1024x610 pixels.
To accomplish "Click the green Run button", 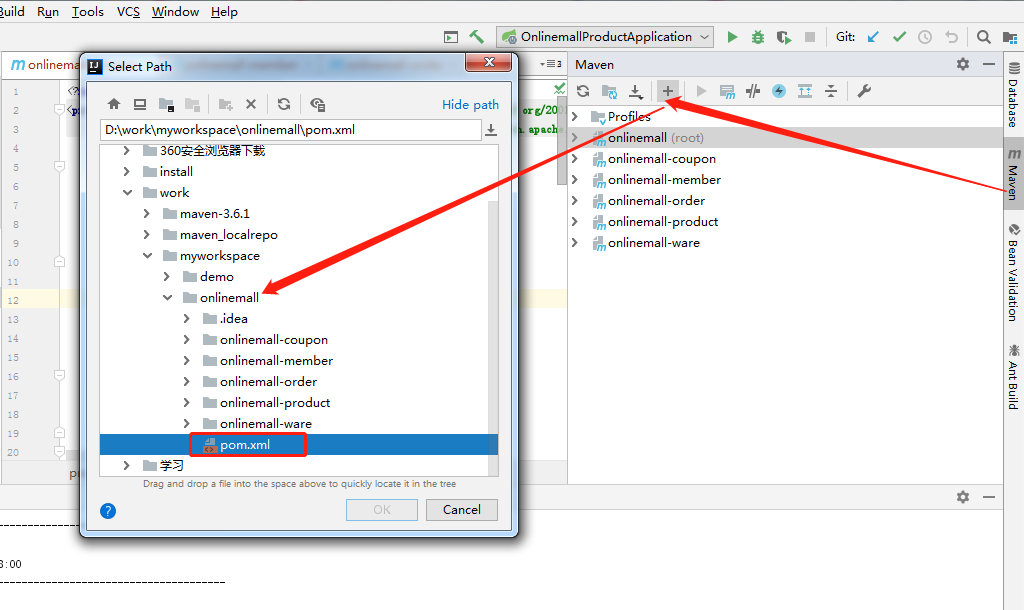I will coord(732,37).
